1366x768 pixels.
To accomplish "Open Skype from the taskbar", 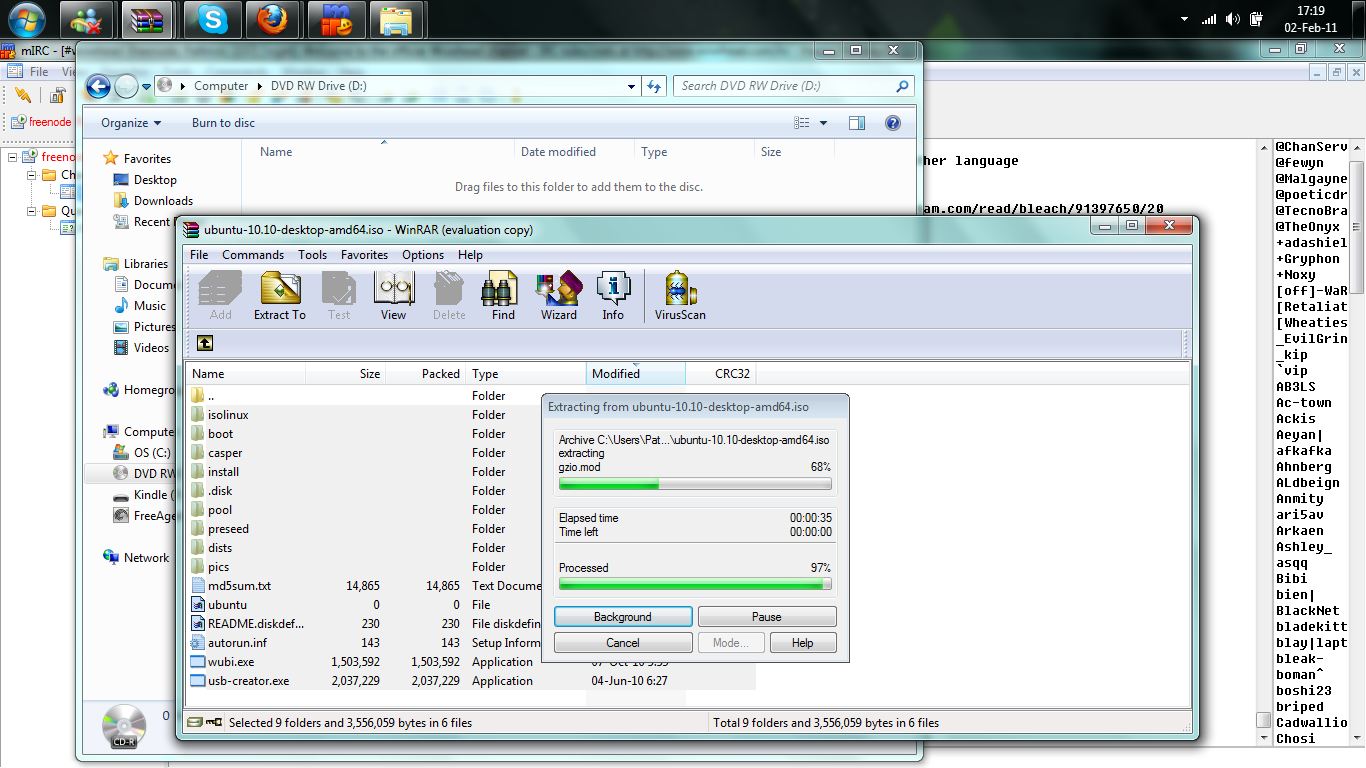I will click(x=211, y=19).
